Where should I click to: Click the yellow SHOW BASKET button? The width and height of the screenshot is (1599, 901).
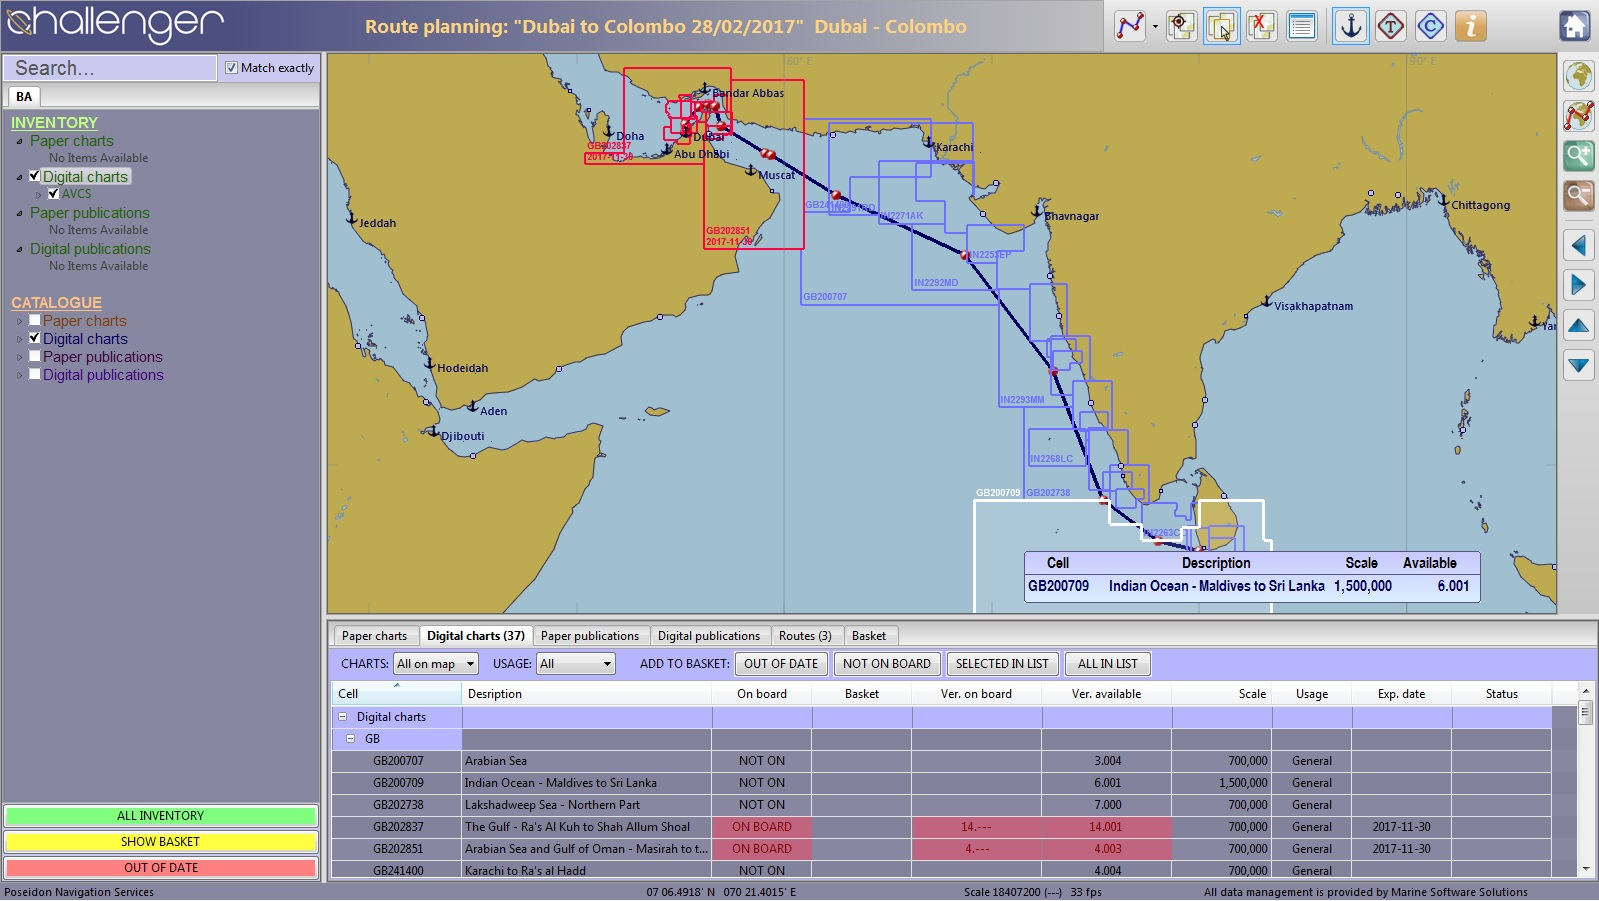point(161,842)
